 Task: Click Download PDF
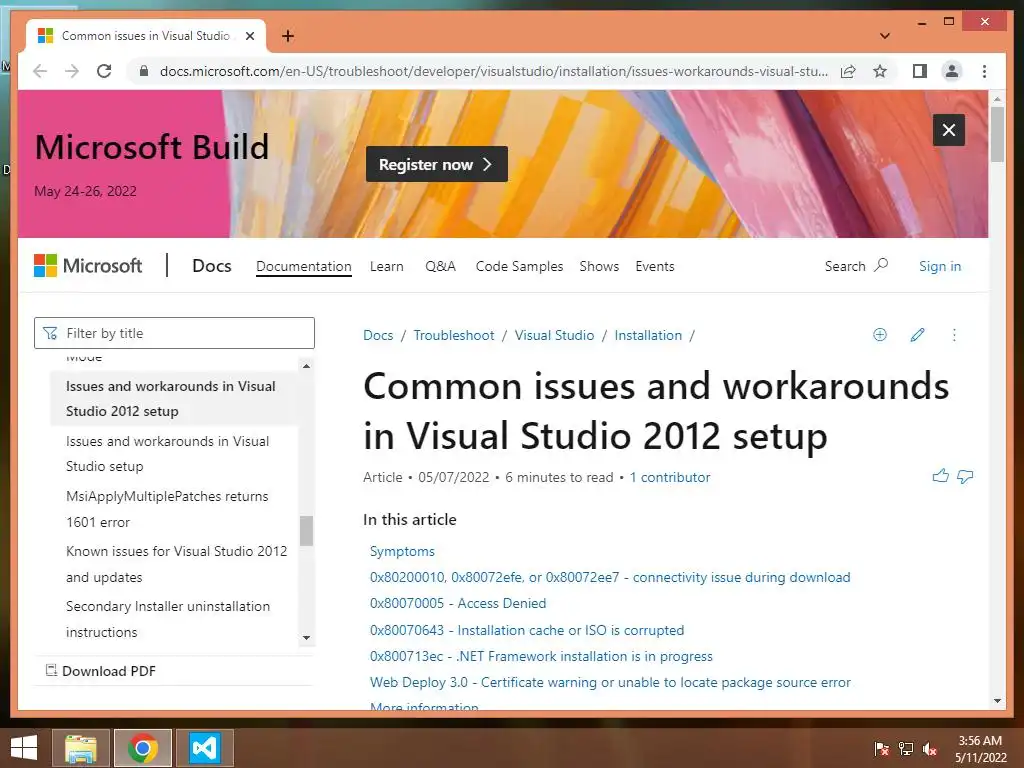[x=101, y=671]
